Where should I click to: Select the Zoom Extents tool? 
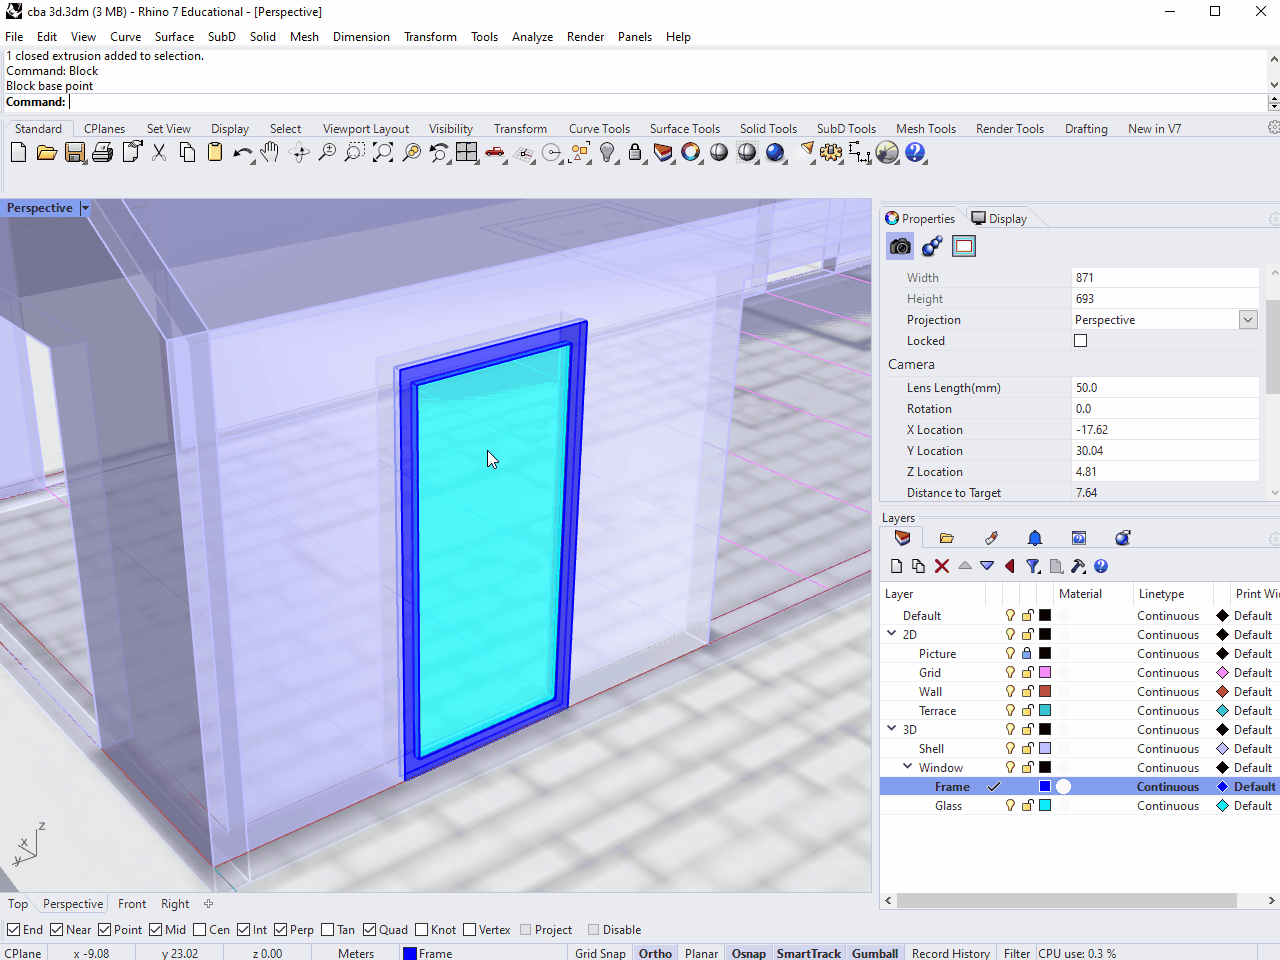pyautogui.click(x=381, y=152)
